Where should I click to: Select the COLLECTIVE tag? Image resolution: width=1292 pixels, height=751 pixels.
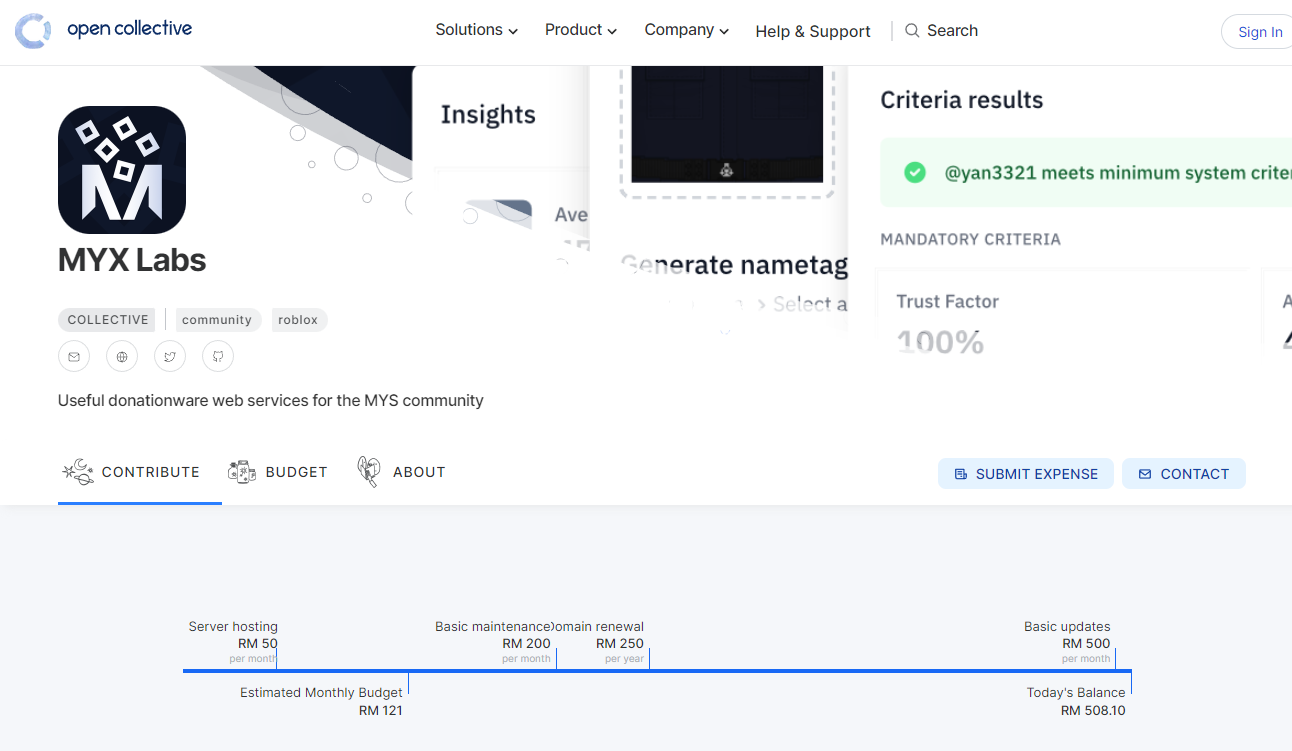[108, 320]
